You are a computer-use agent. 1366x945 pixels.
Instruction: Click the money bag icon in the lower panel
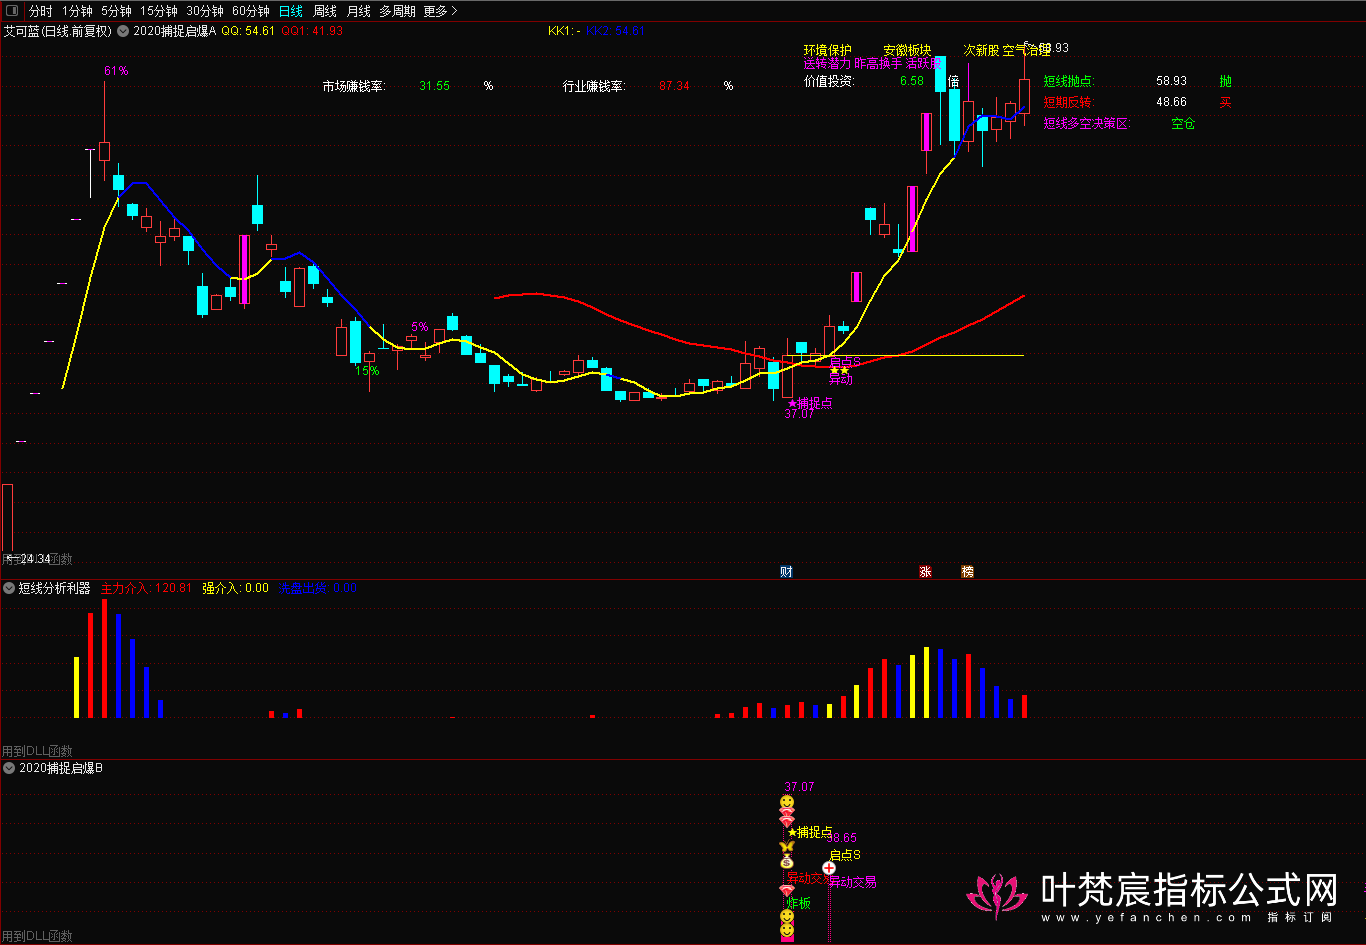click(x=786, y=862)
